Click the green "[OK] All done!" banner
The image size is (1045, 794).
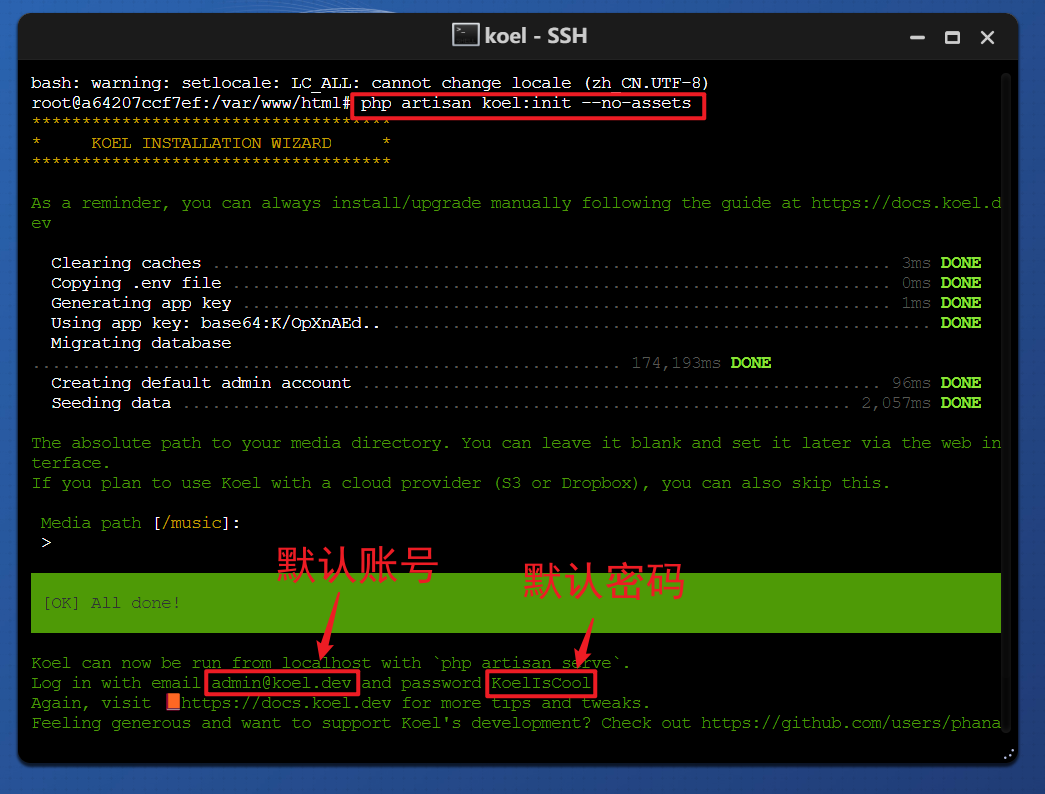pyautogui.click(x=515, y=603)
